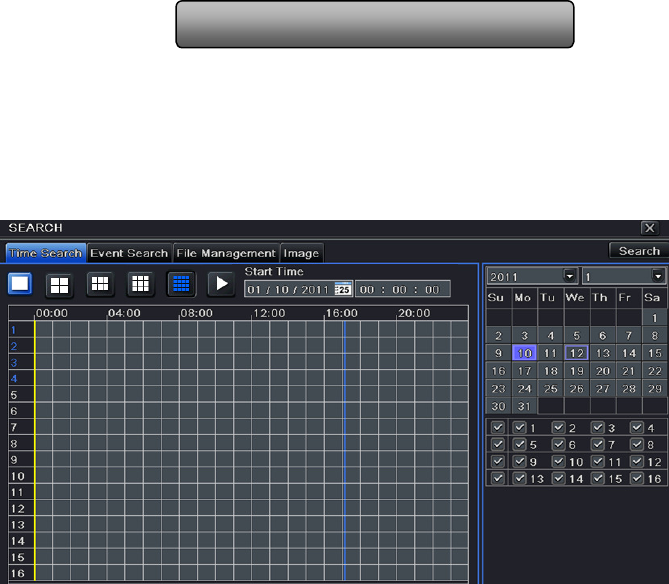Expand the 2011 year dropdown

(570, 276)
